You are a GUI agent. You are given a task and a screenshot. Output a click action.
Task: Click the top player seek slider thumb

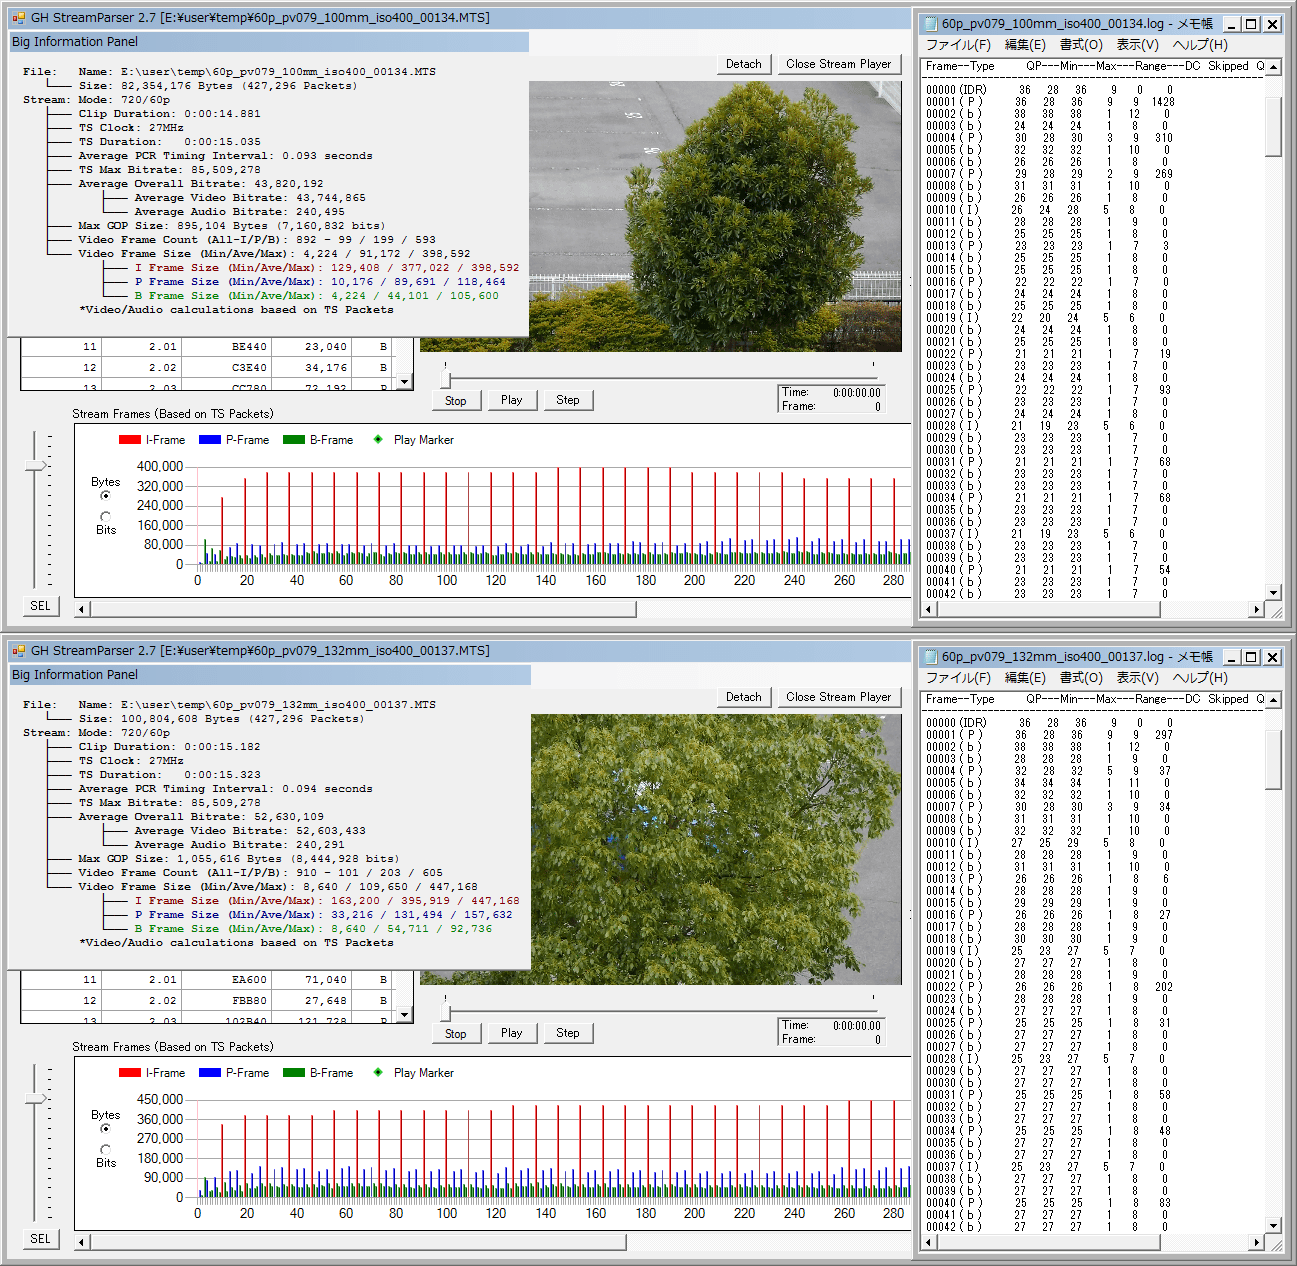click(446, 379)
